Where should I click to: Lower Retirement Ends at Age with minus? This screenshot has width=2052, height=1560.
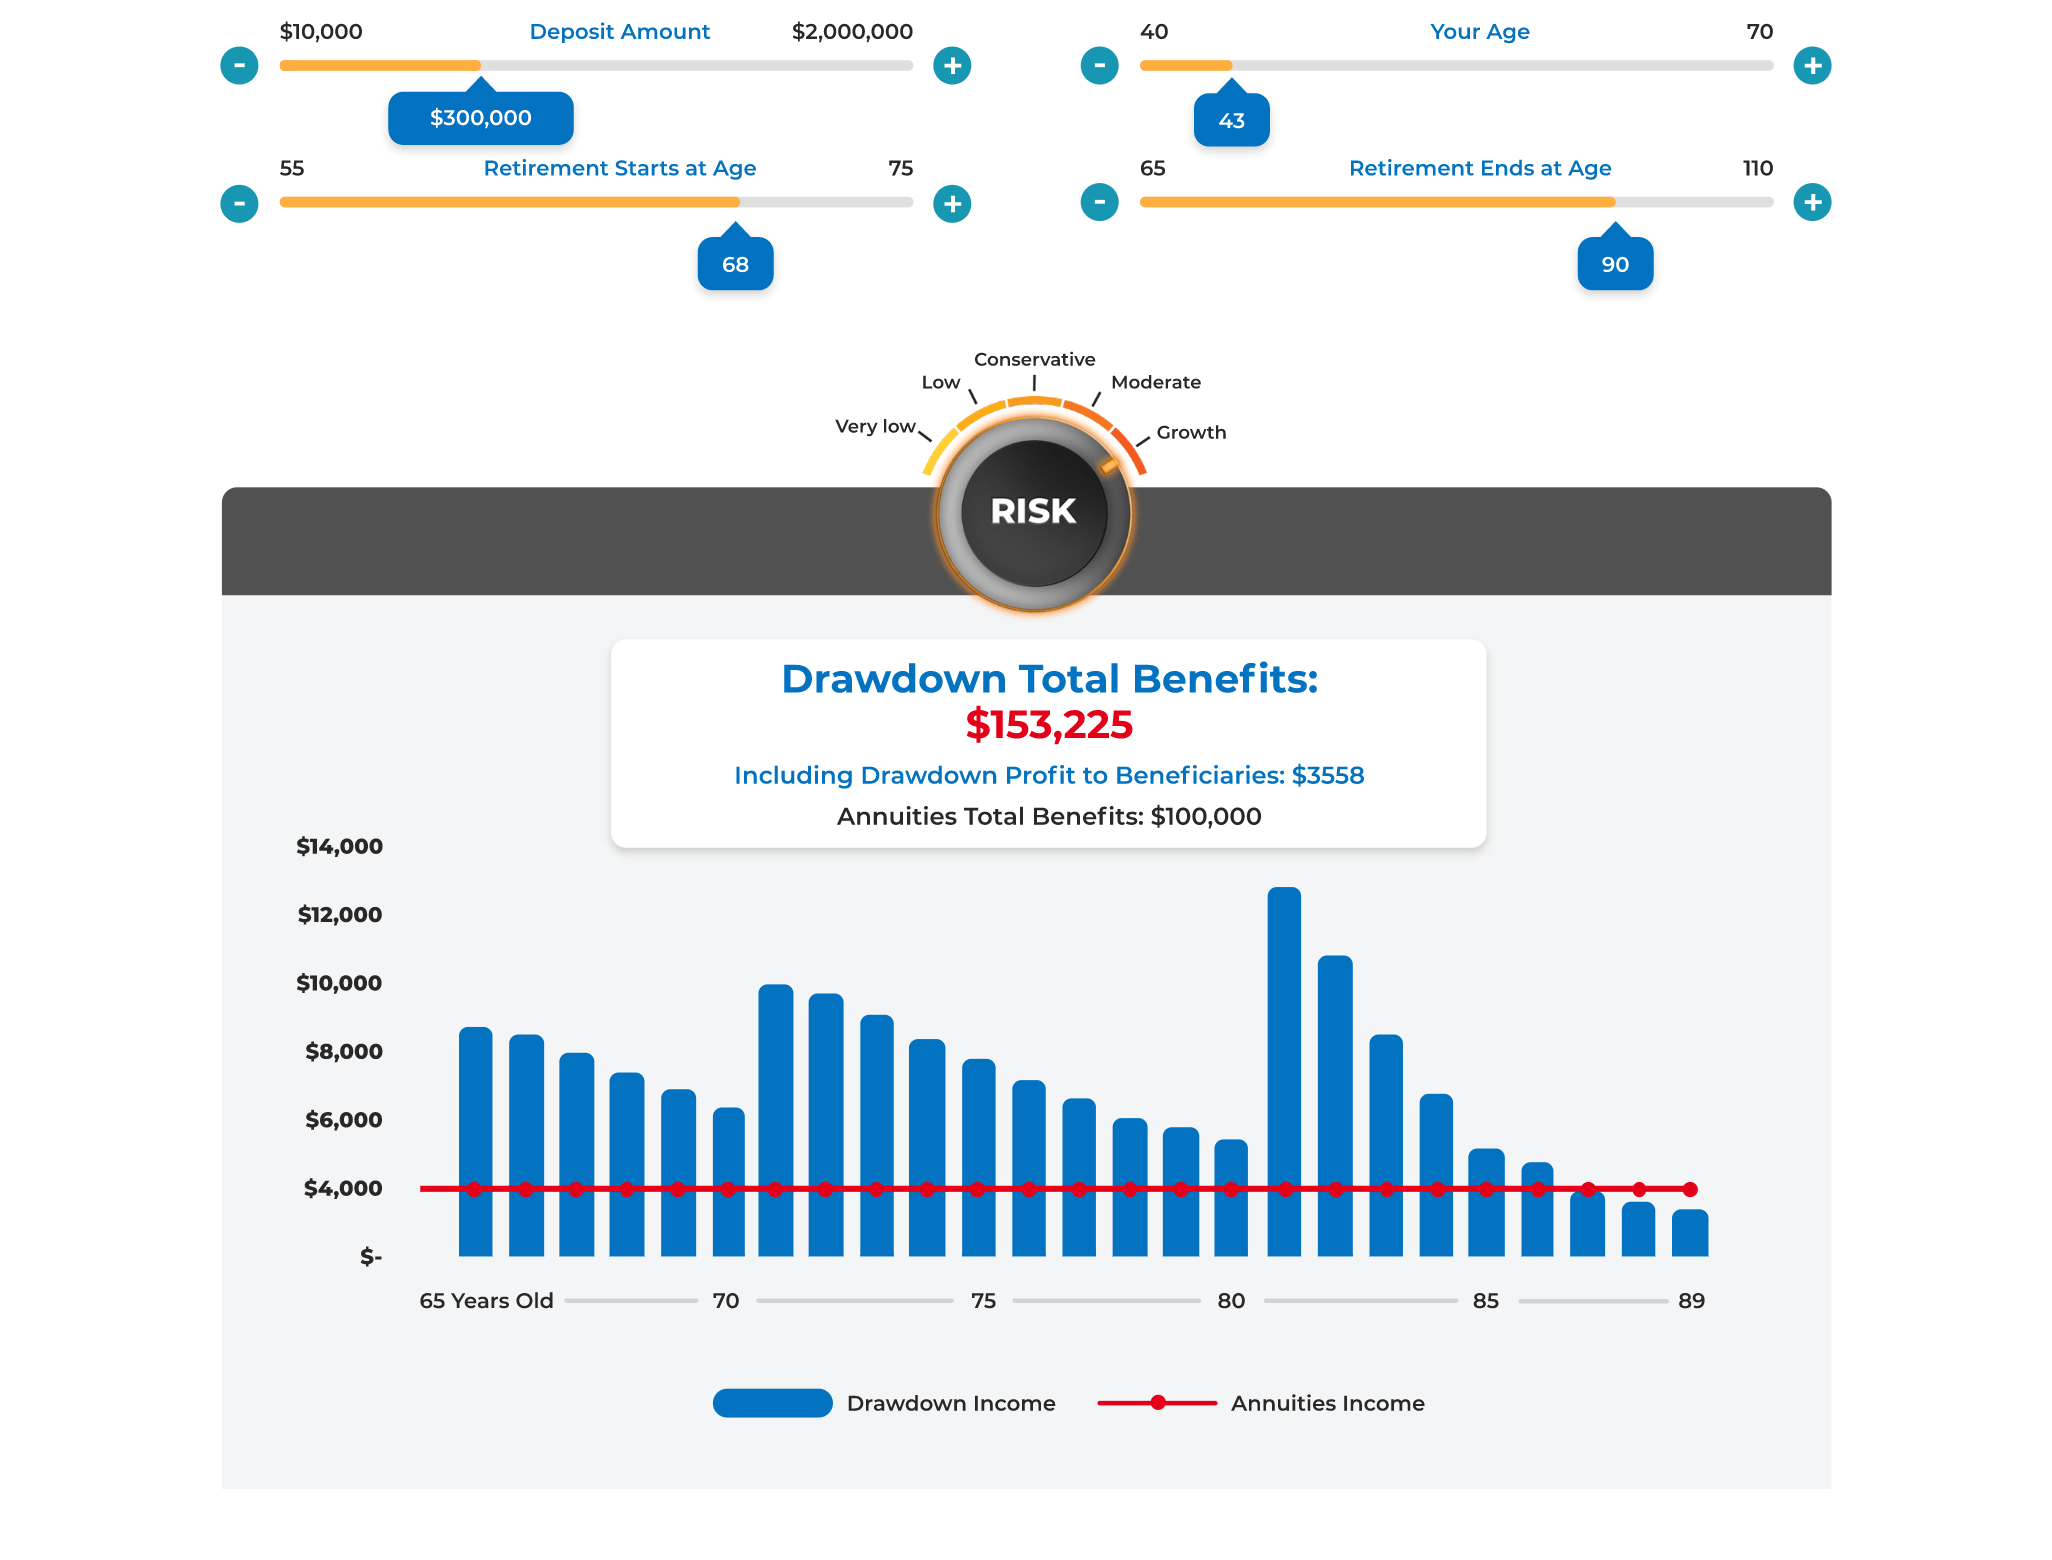[1099, 202]
